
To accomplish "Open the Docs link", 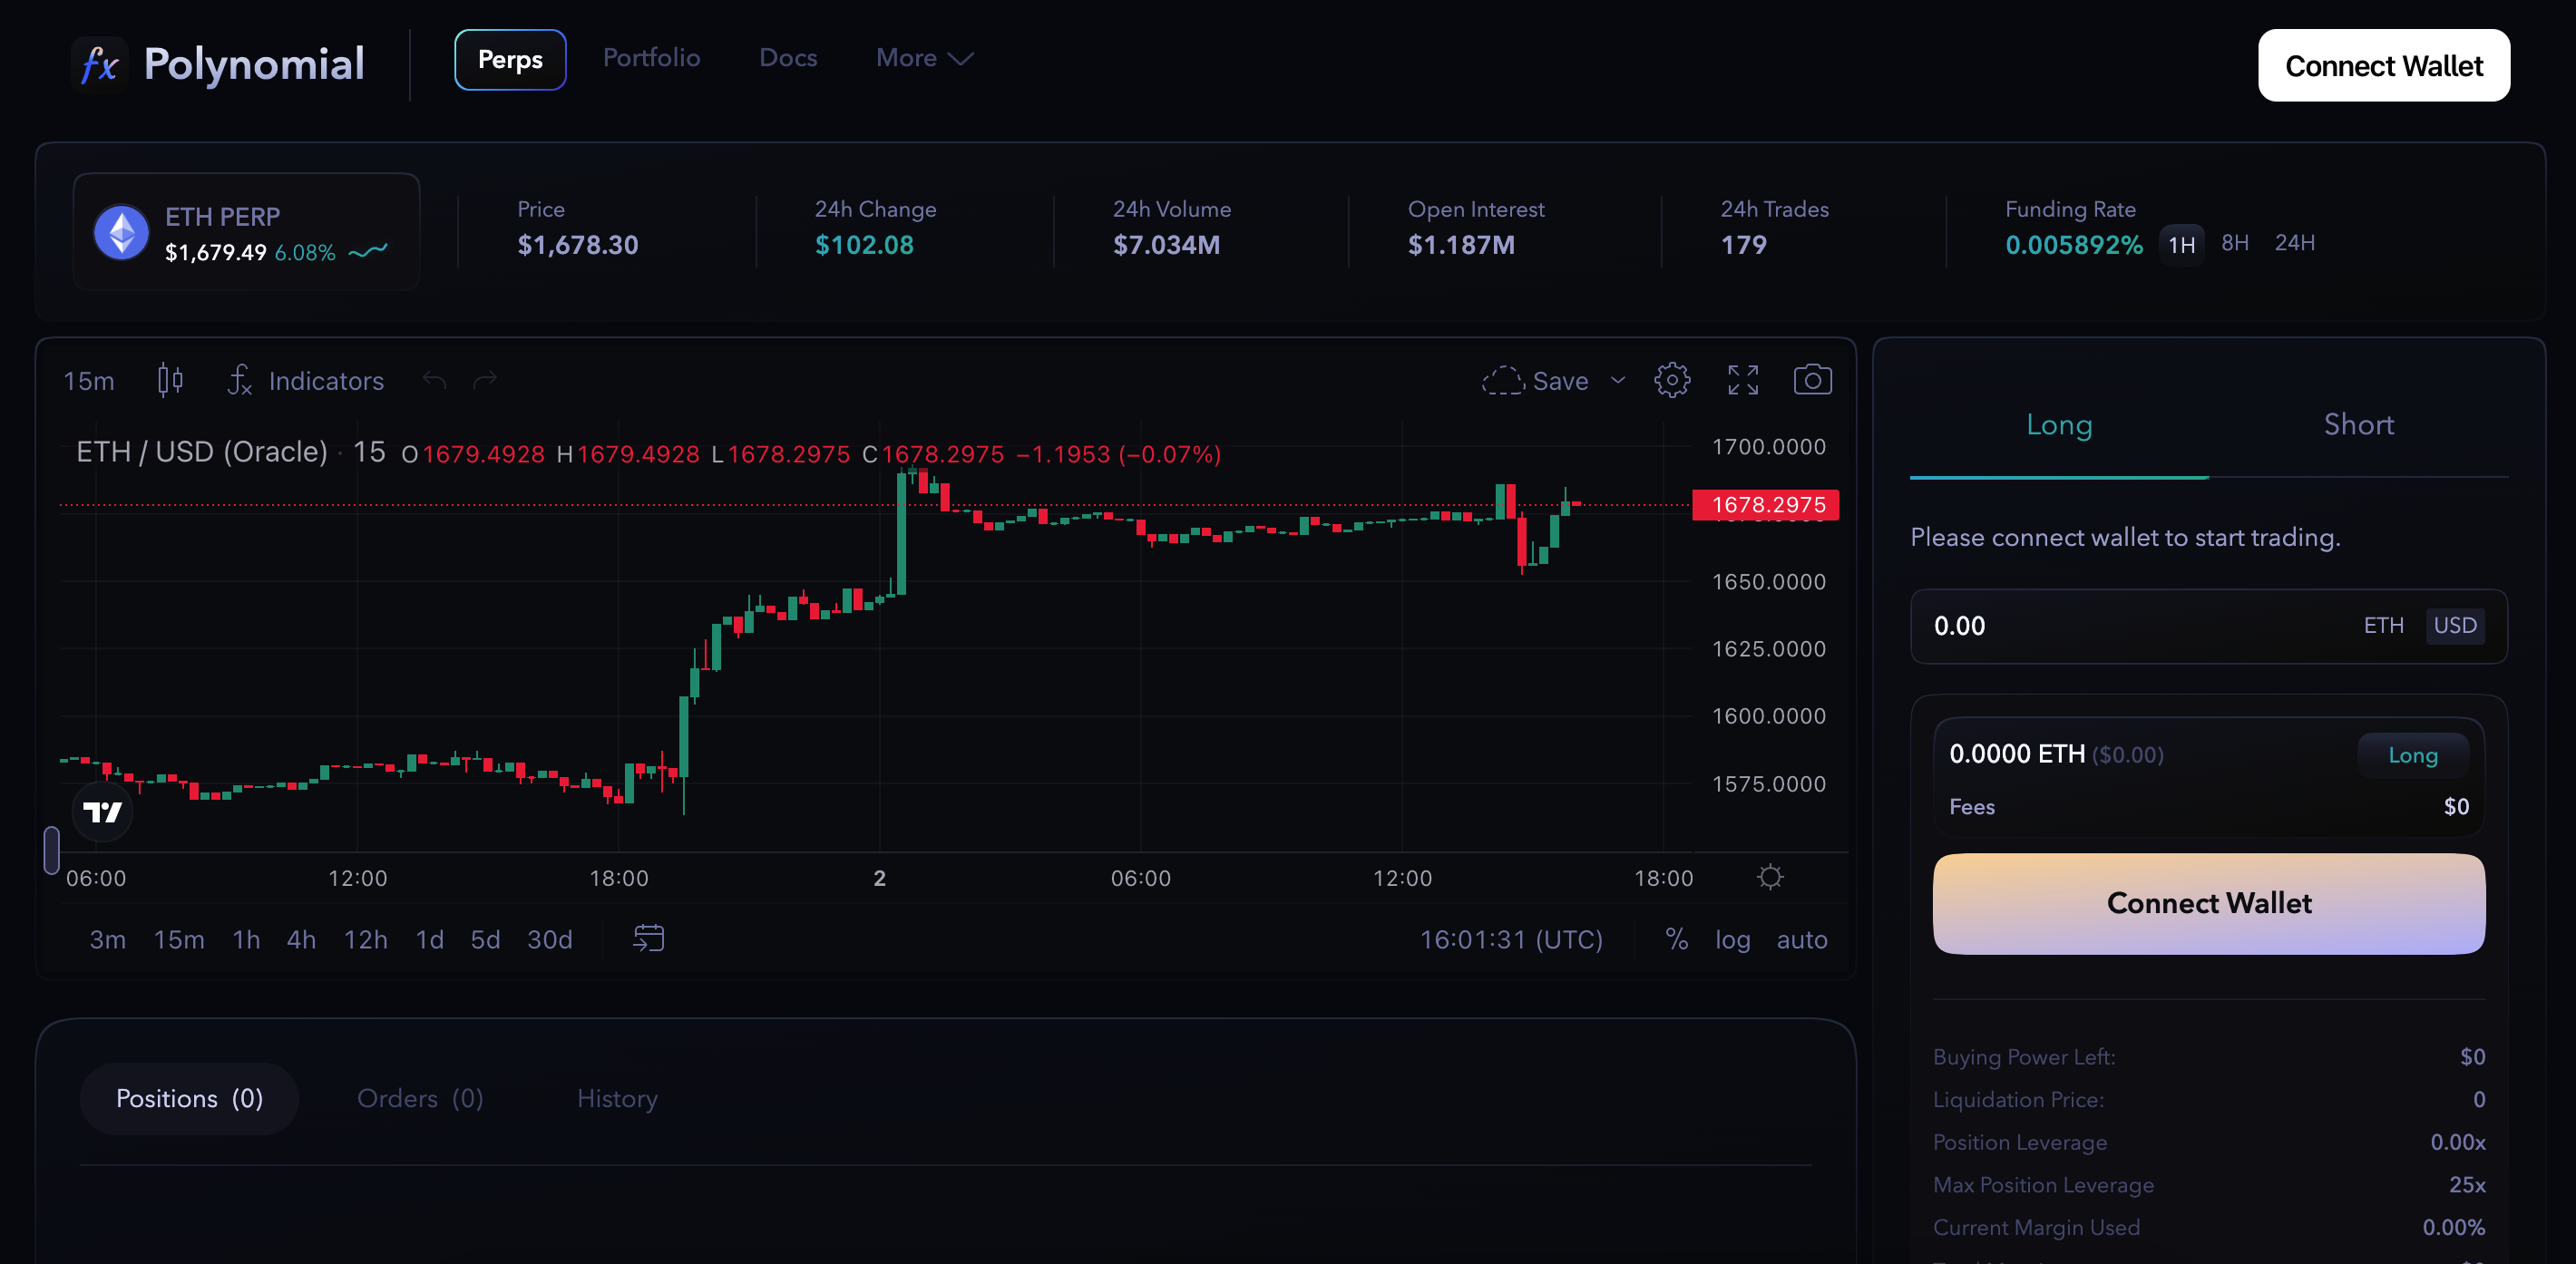I will click(788, 58).
